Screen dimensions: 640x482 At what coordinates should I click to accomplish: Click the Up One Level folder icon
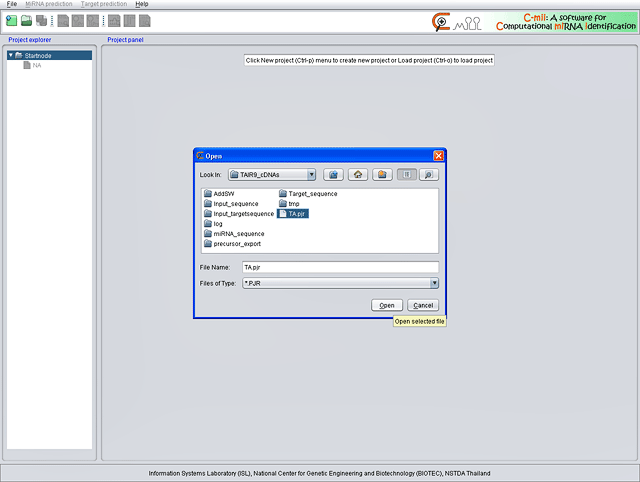[x=335, y=174]
